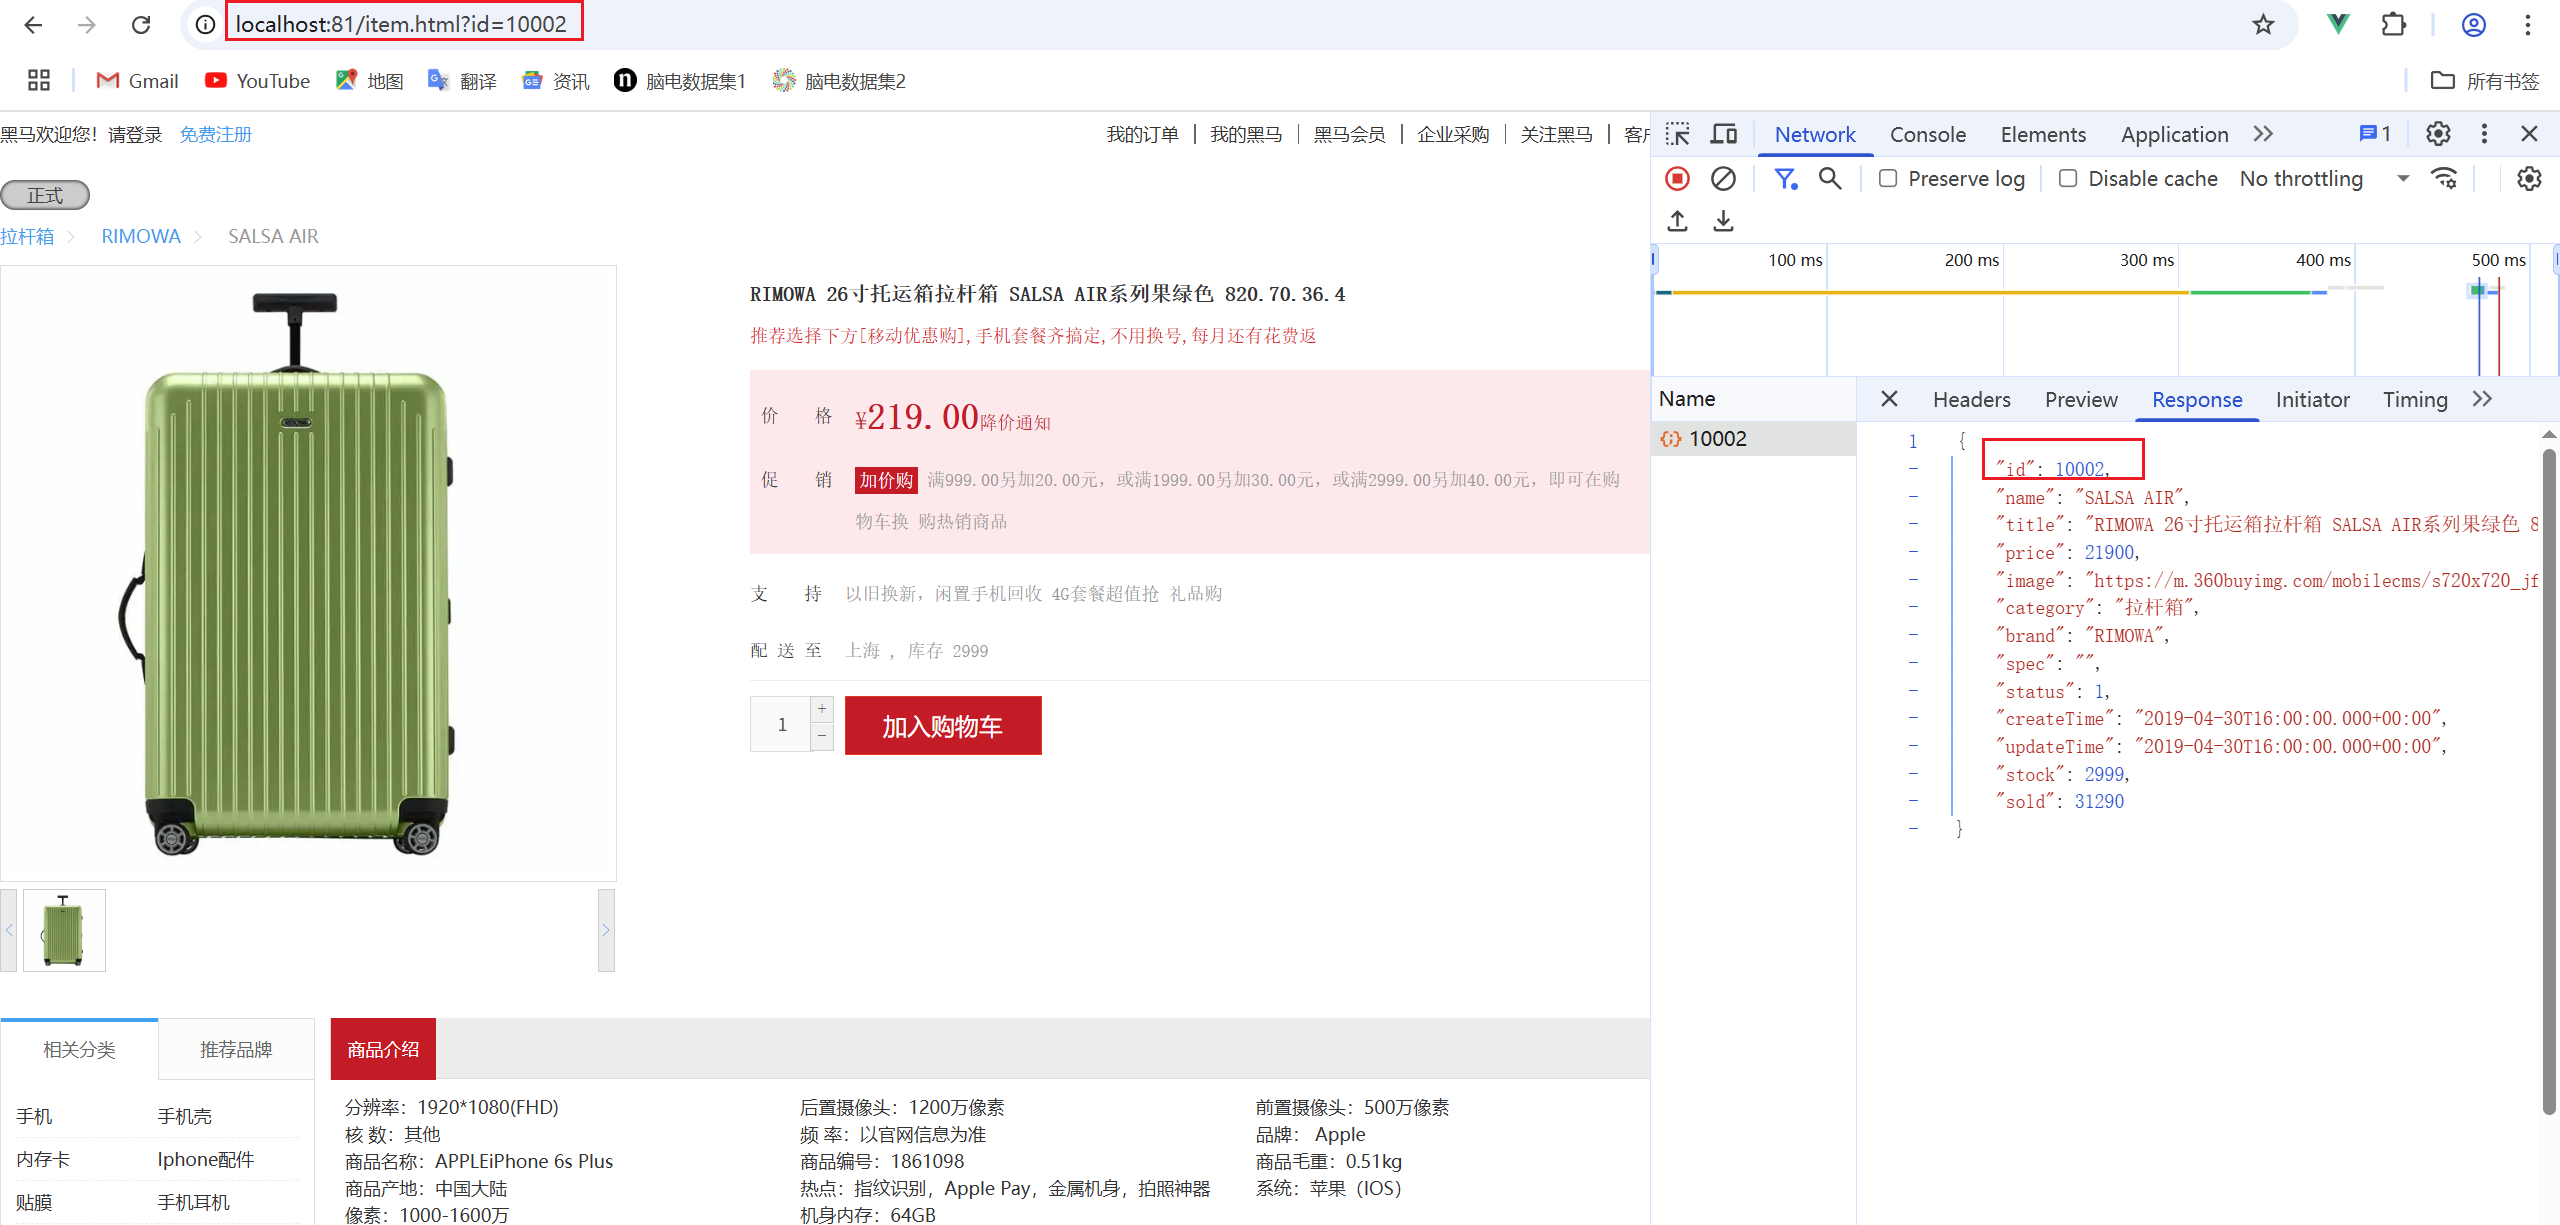
Task: Bookmark this page with star icon
Action: (x=2263, y=25)
